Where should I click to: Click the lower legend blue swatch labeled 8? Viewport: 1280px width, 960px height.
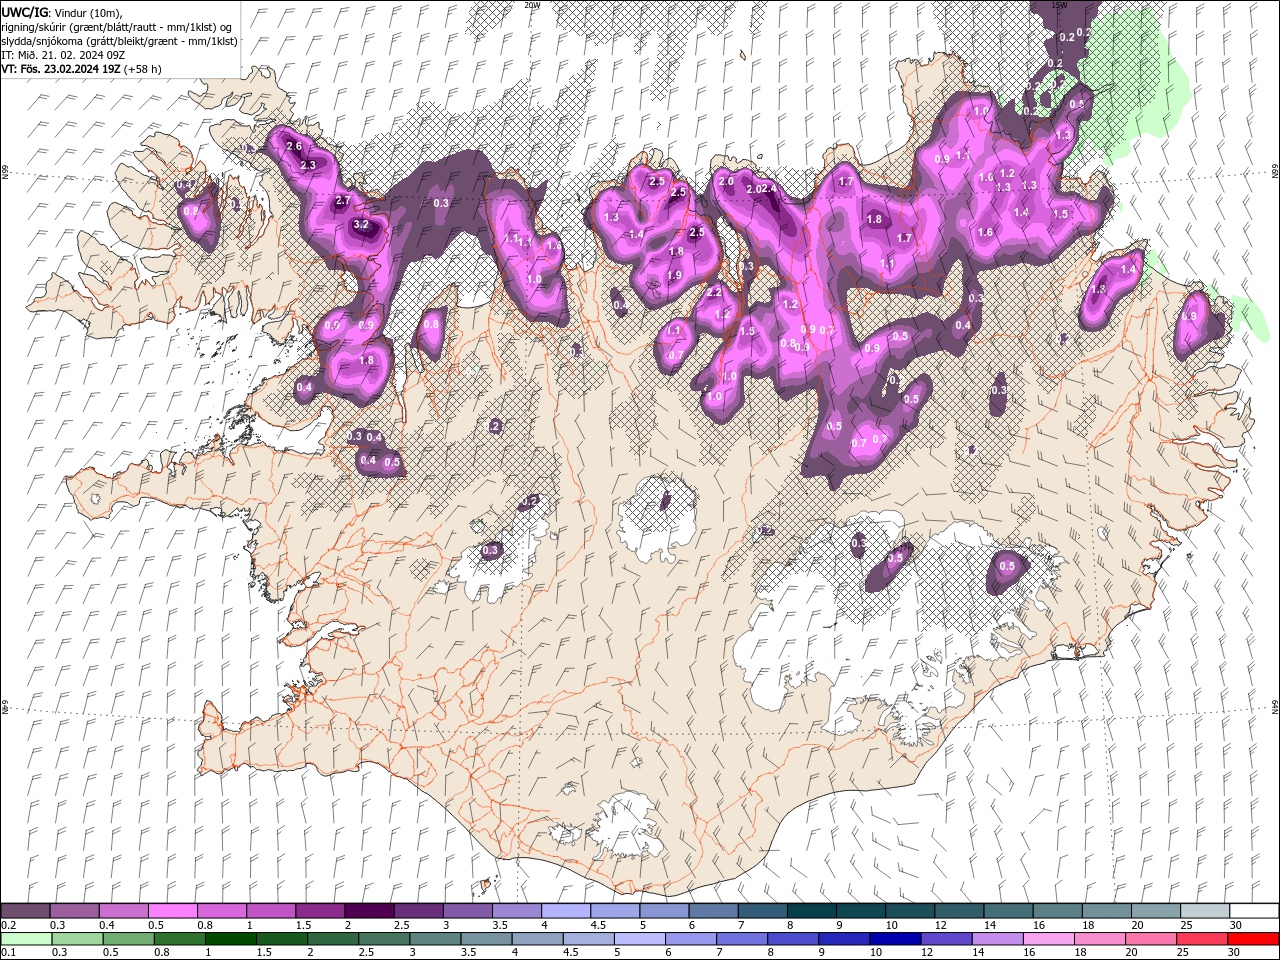click(793, 939)
